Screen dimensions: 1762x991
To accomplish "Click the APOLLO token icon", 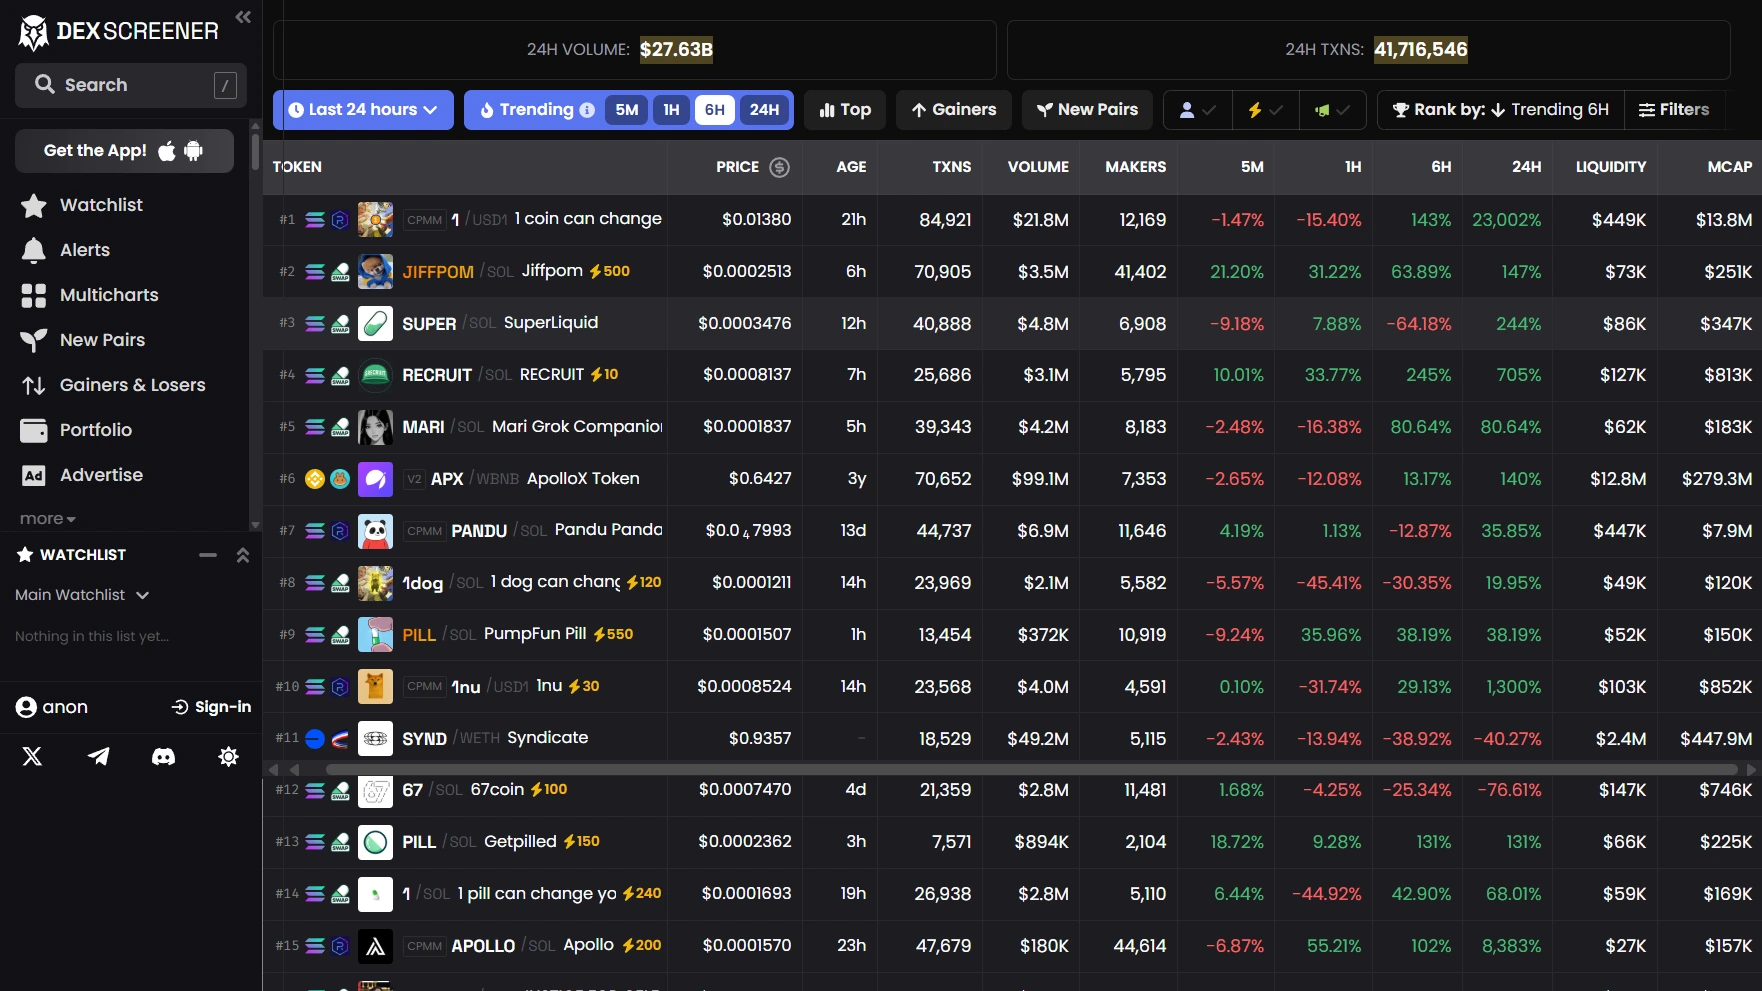I will [x=375, y=946].
